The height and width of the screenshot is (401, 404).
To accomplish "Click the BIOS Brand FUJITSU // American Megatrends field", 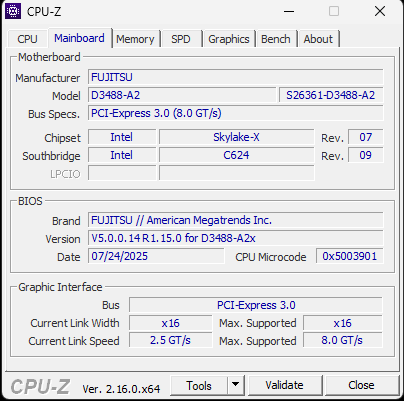I will click(236, 220).
